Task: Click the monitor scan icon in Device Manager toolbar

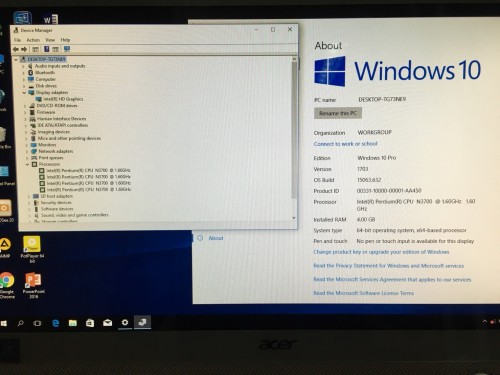Action: [67, 49]
